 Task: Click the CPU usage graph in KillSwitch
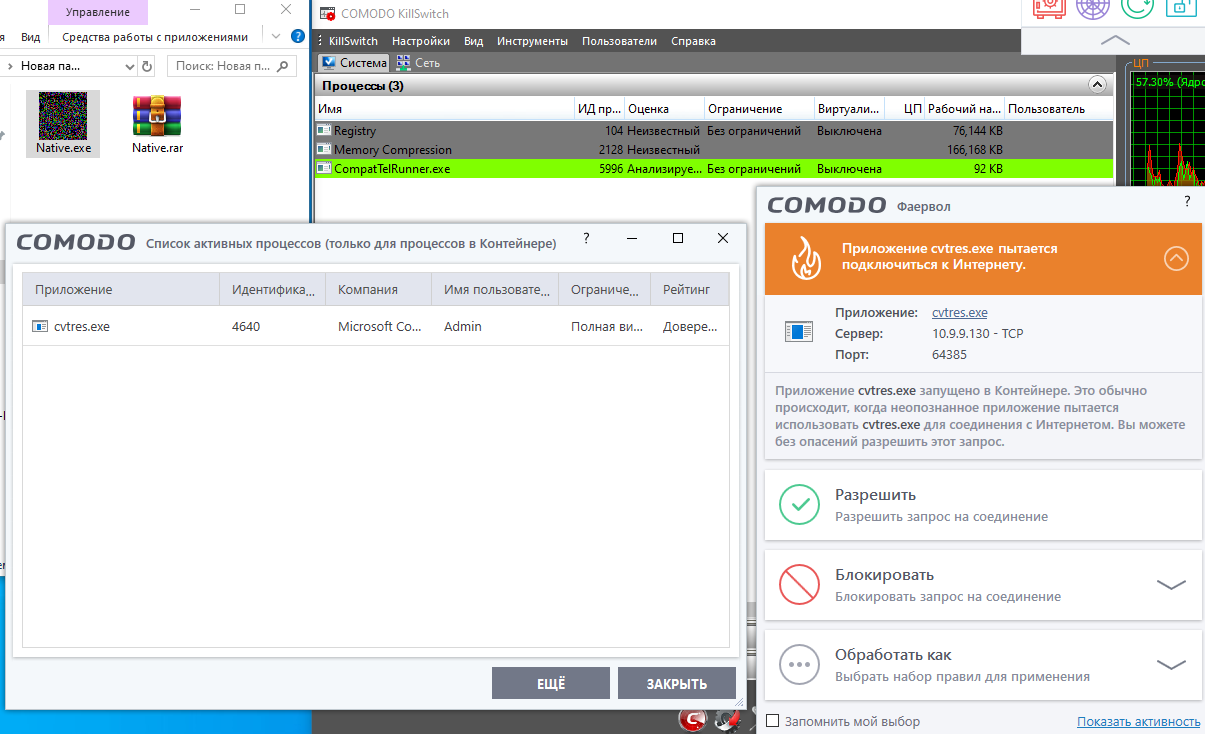[x=1166, y=130]
